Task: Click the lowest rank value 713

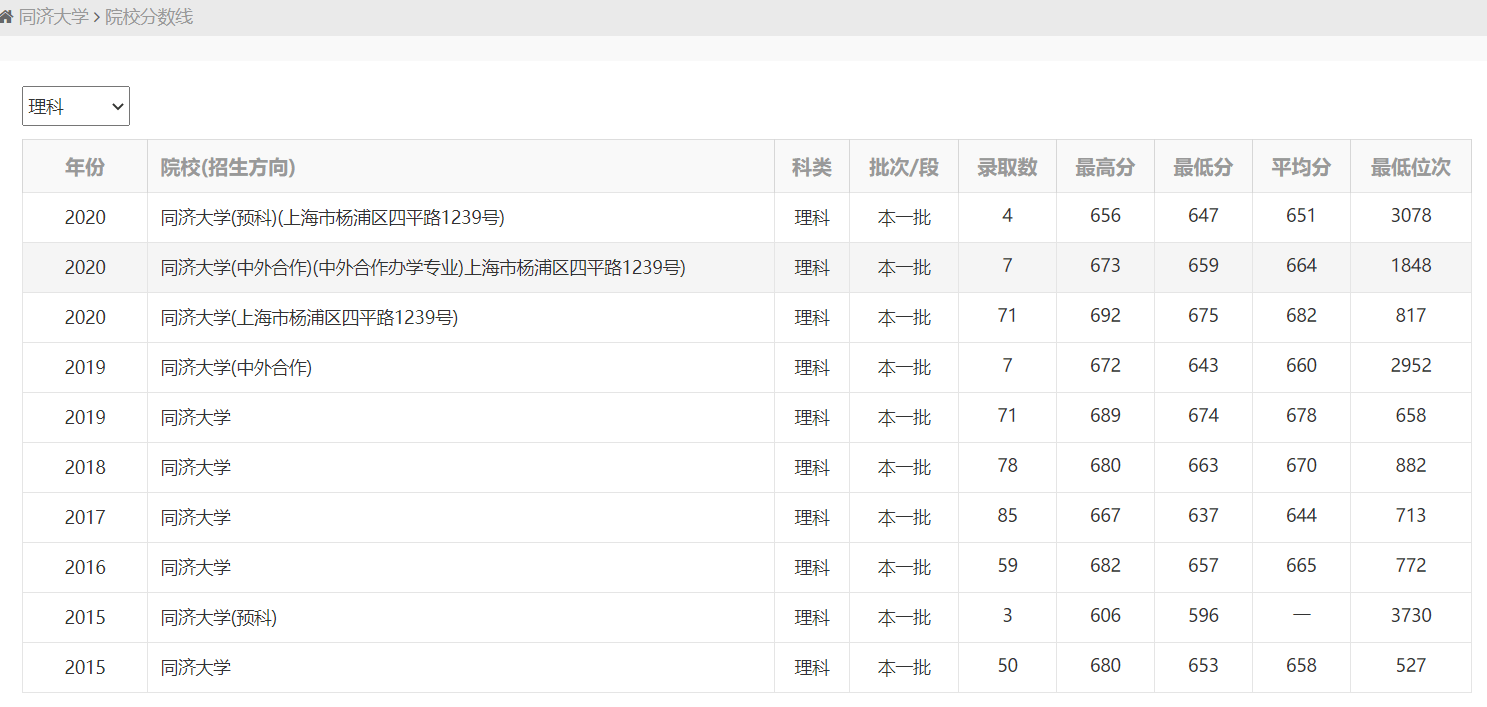Action: pyautogui.click(x=1411, y=515)
